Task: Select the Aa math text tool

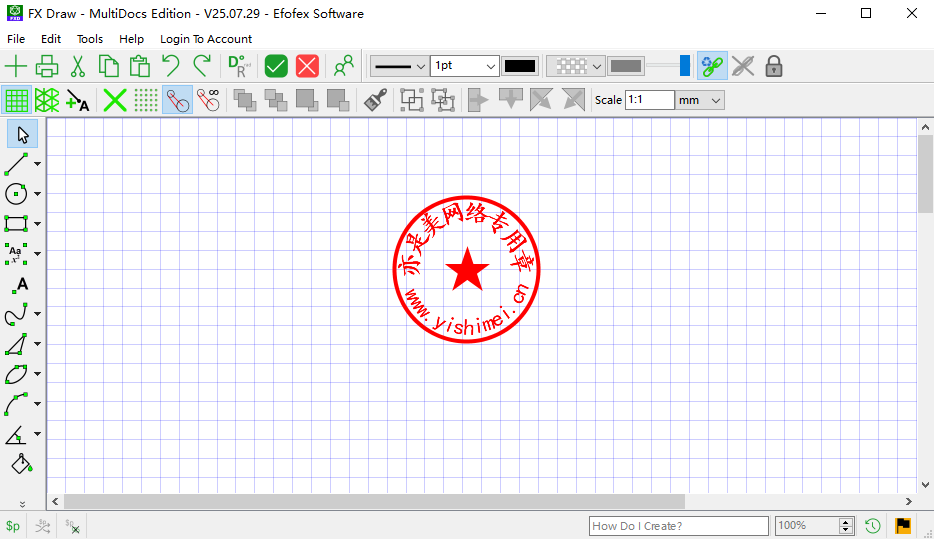Action: click(x=16, y=254)
